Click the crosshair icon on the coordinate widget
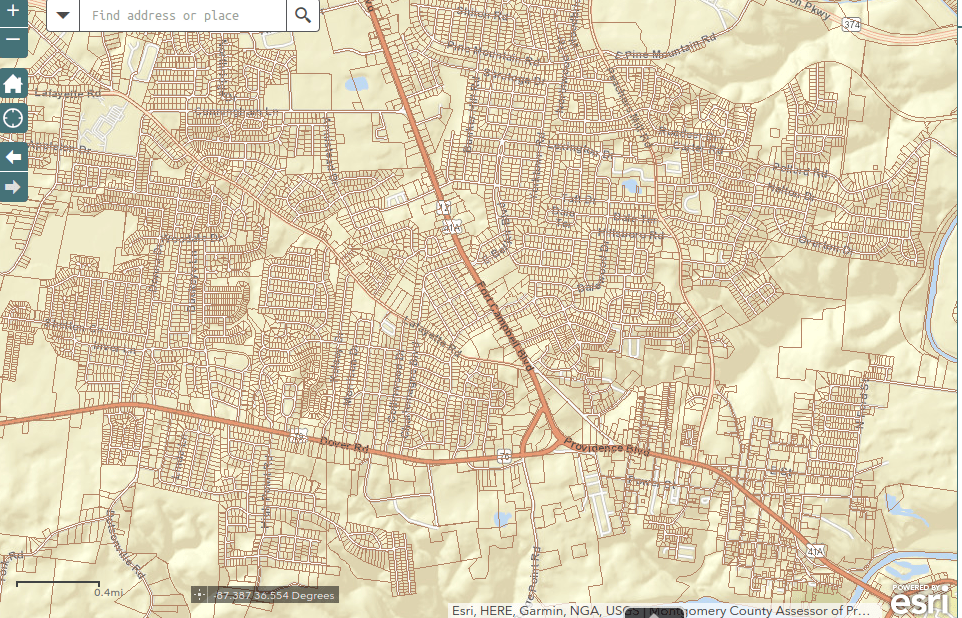The image size is (962, 618). pos(198,594)
